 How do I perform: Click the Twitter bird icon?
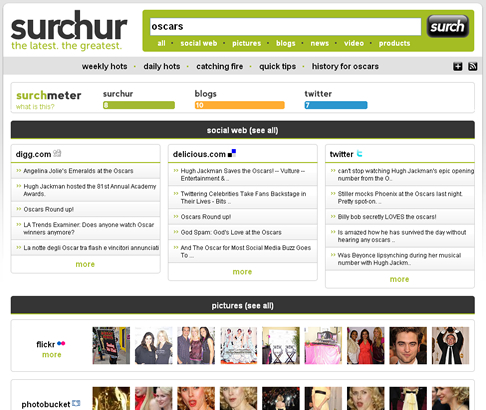[x=359, y=153]
